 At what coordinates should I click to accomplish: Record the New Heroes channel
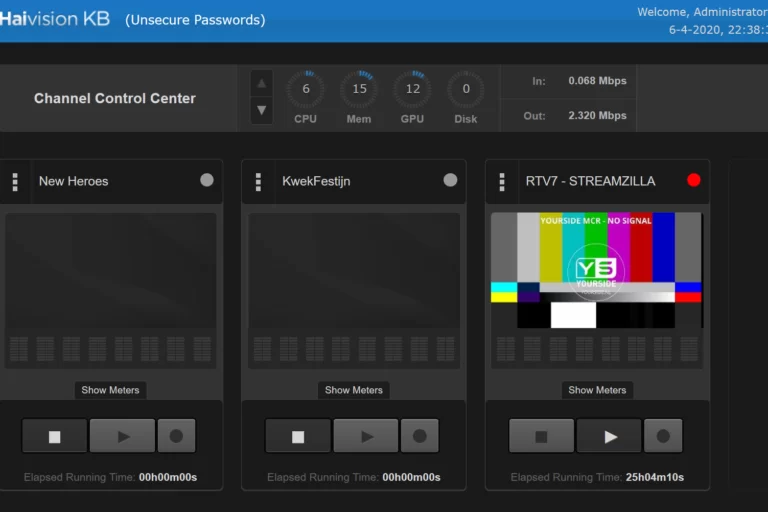click(176, 436)
